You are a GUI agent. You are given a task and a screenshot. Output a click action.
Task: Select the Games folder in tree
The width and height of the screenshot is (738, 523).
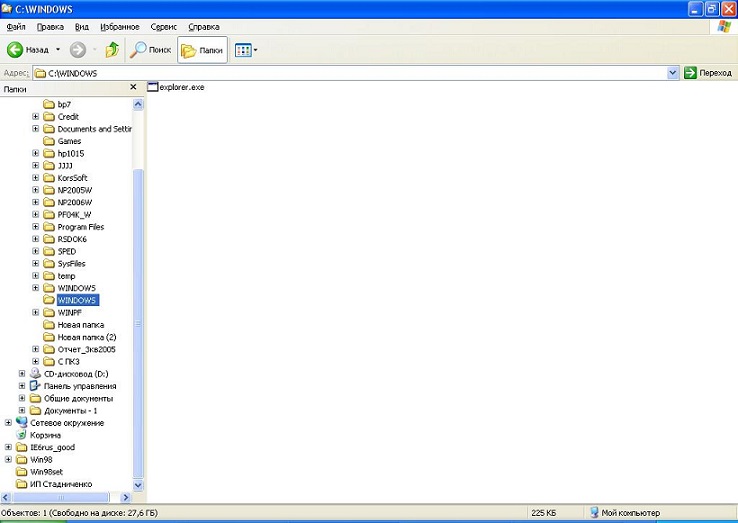[x=68, y=141]
